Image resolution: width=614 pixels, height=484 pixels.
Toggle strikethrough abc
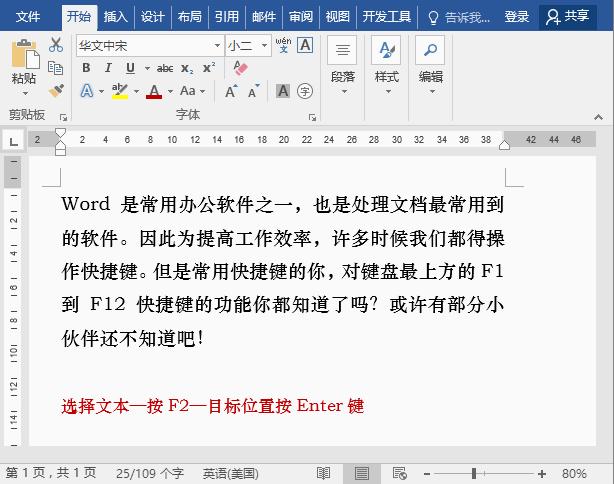(x=165, y=68)
